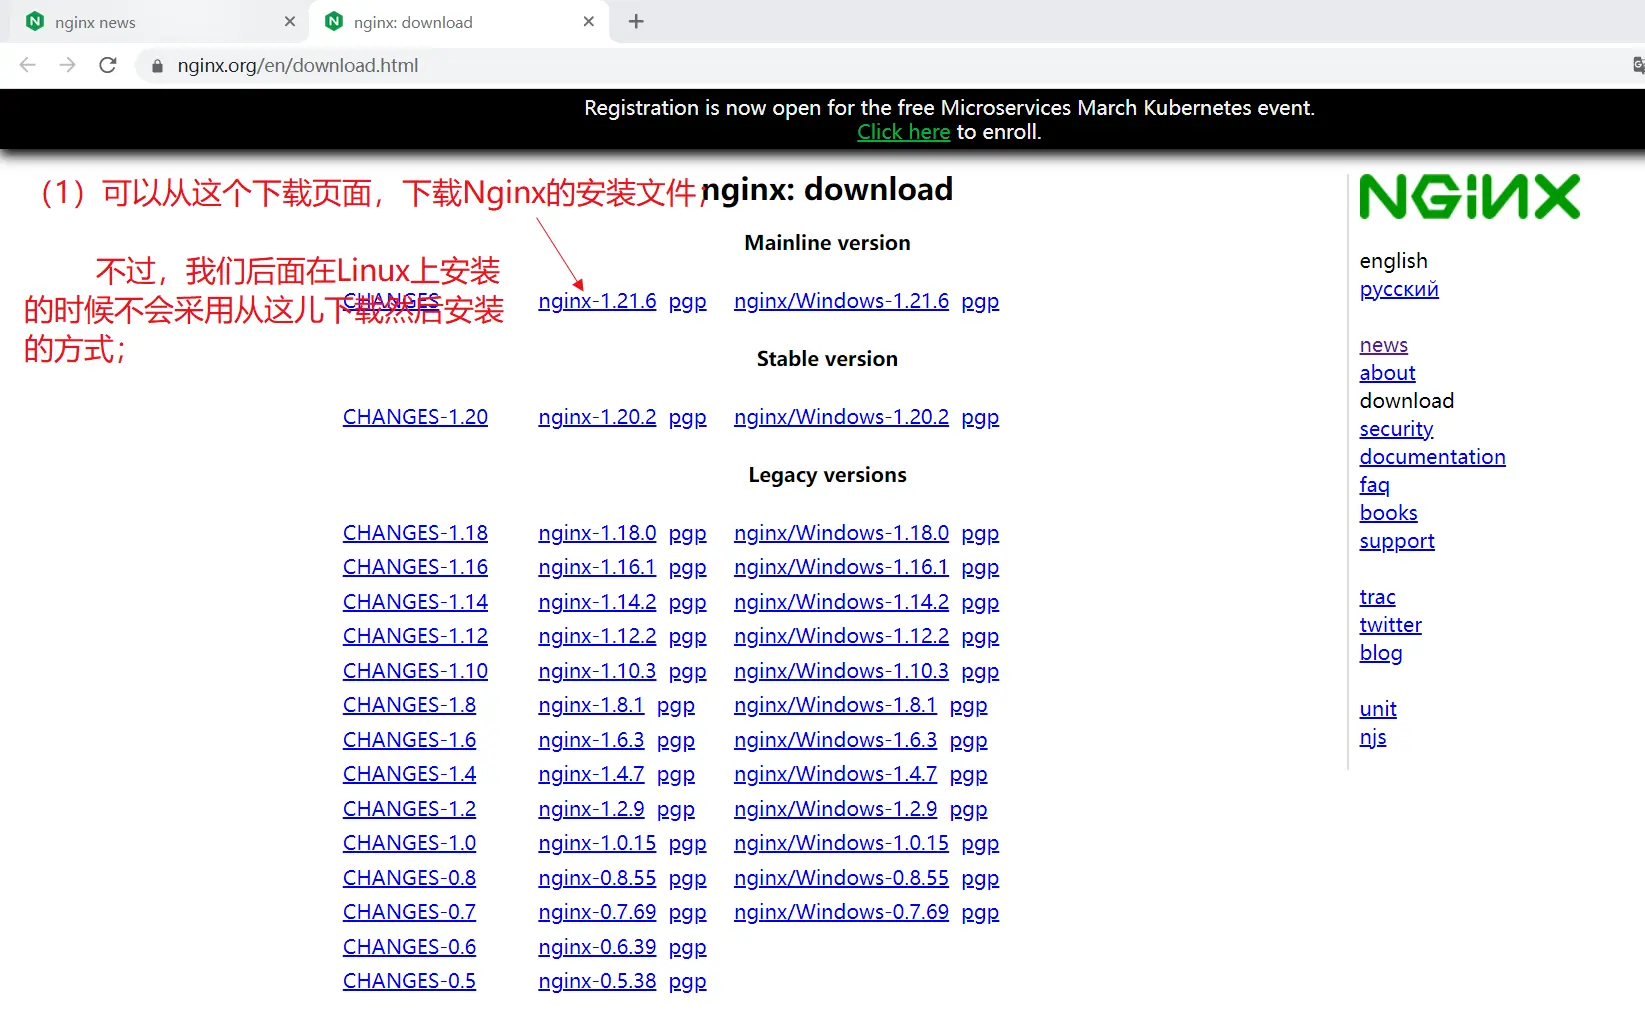This screenshot has height=1021, width=1645.
Task: Go to the security page
Action: tap(1396, 429)
